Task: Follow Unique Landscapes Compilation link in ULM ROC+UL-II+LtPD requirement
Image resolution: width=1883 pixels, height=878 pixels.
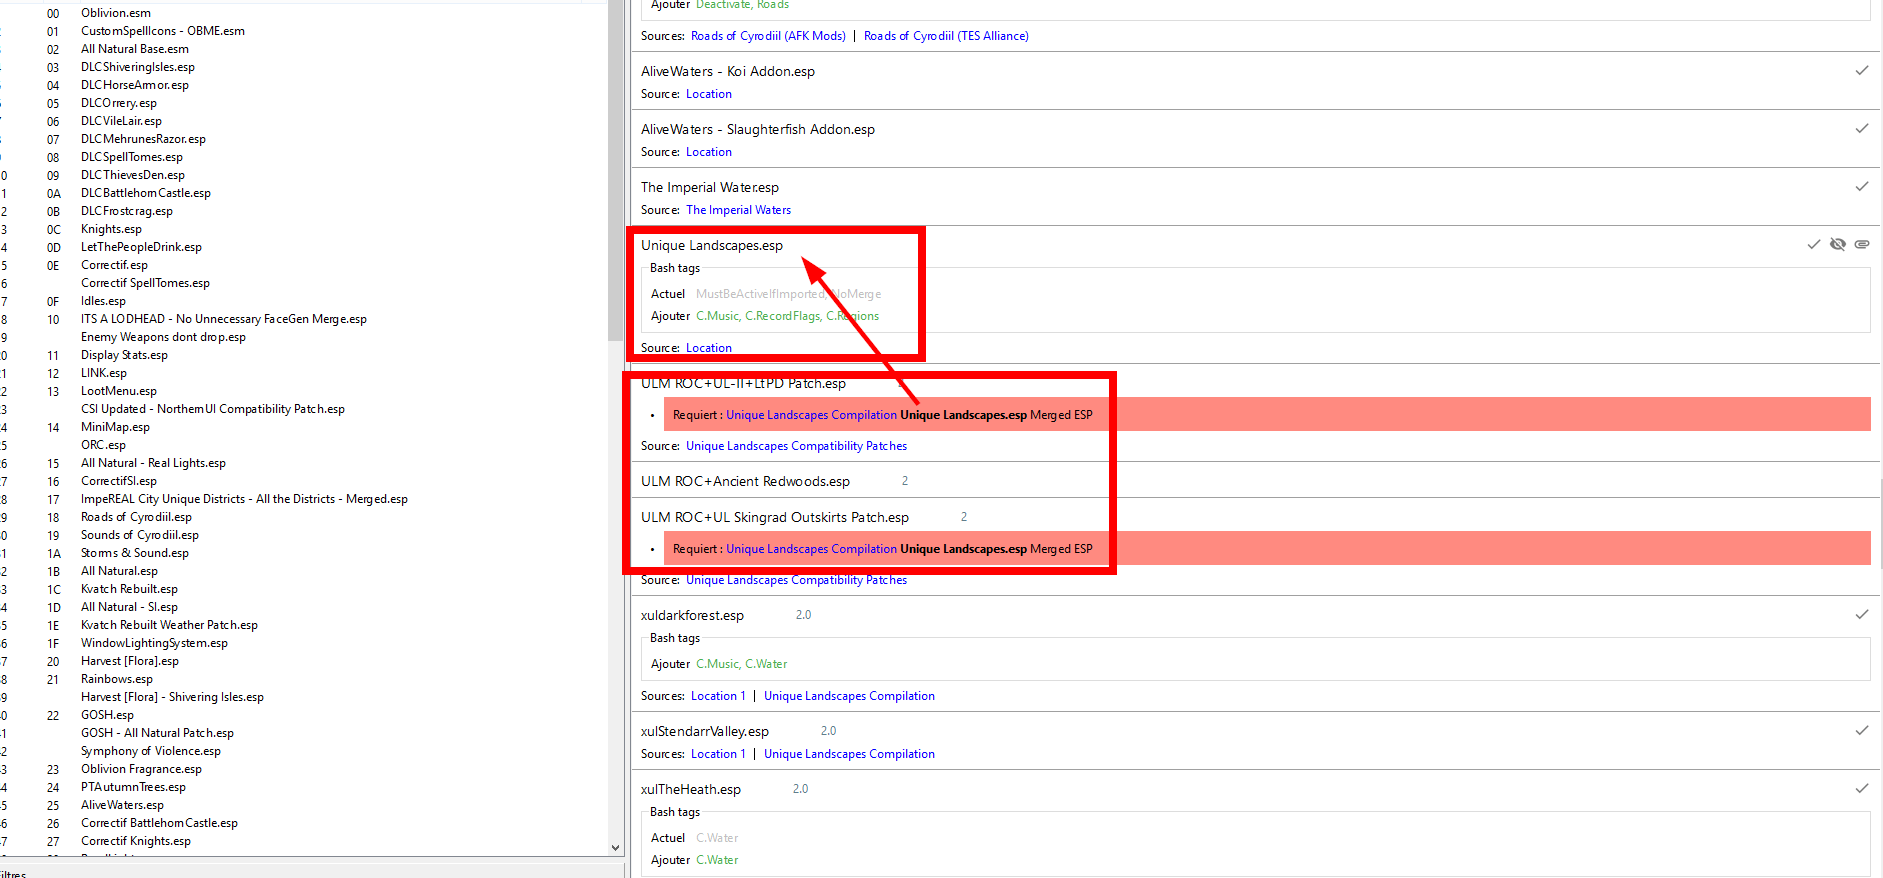Action: [x=811, y=415]
